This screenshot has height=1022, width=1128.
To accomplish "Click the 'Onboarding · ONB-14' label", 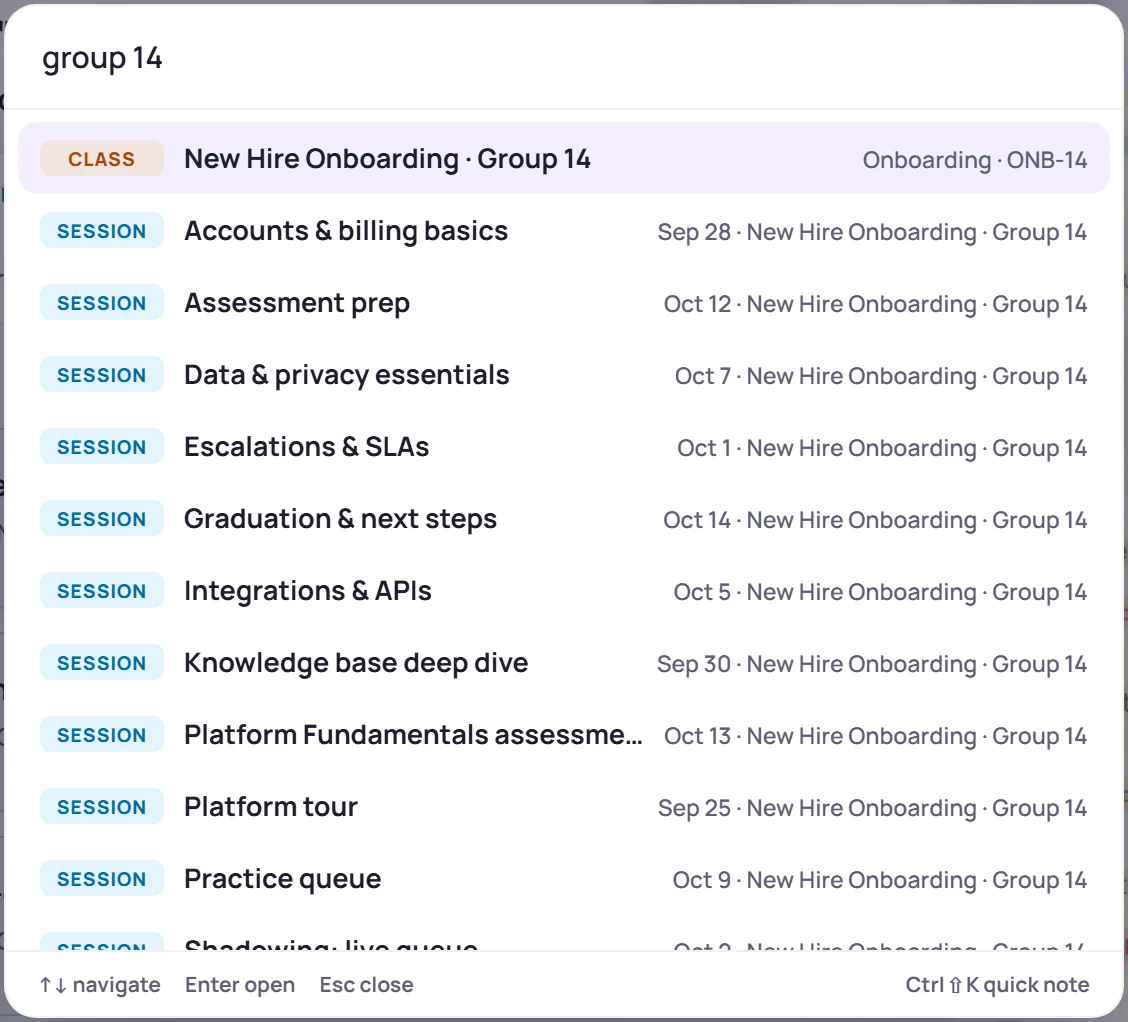I will tap(975, 160).
